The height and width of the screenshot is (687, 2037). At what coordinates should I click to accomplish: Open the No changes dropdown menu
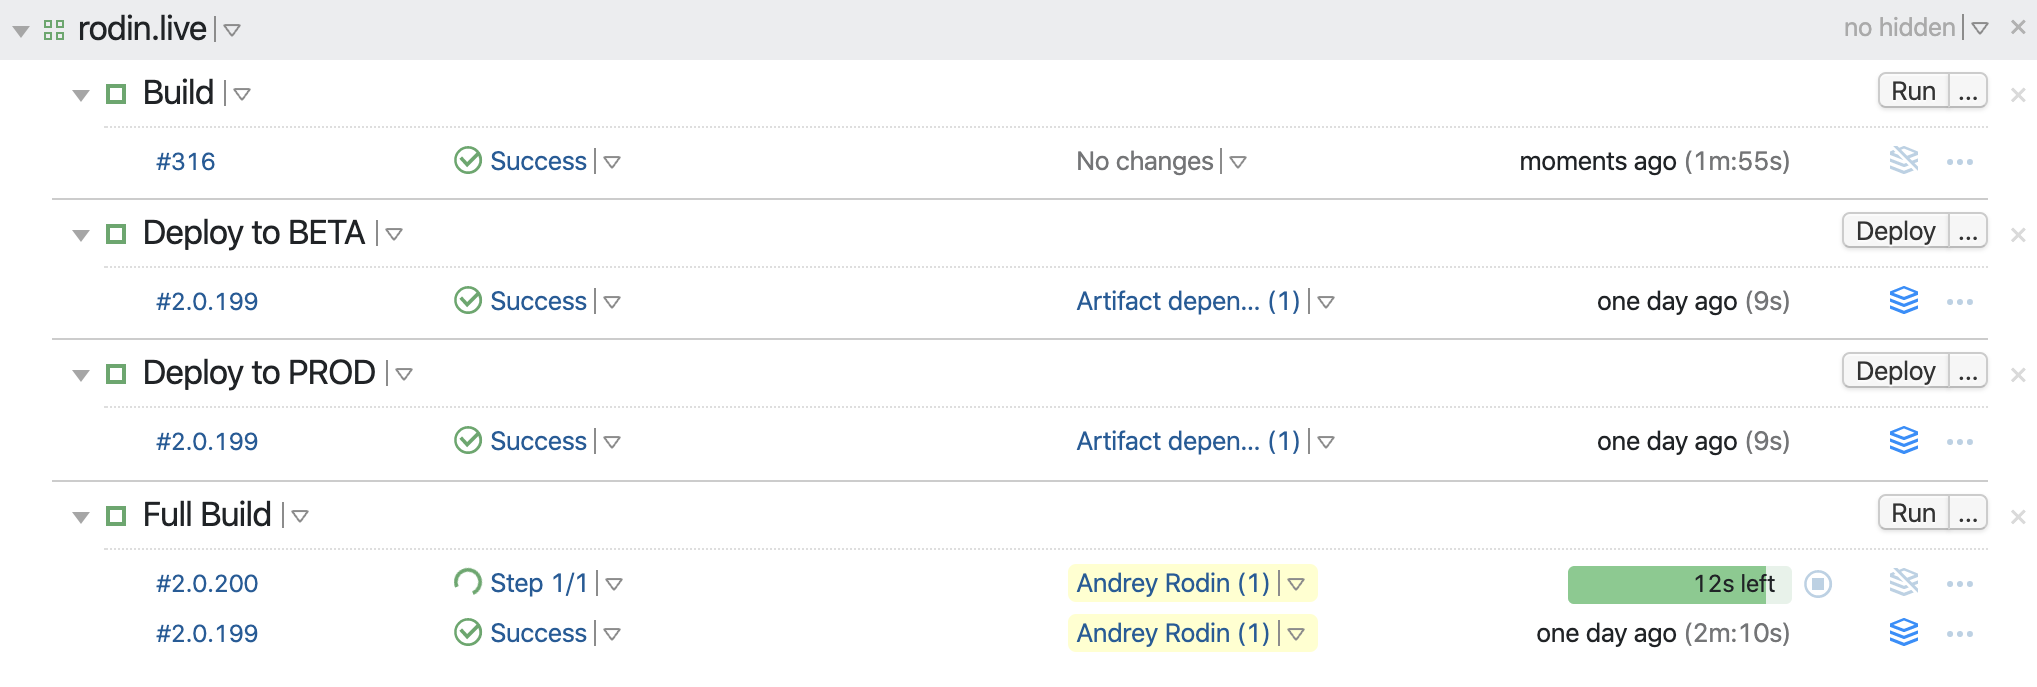click(1238, 162)
